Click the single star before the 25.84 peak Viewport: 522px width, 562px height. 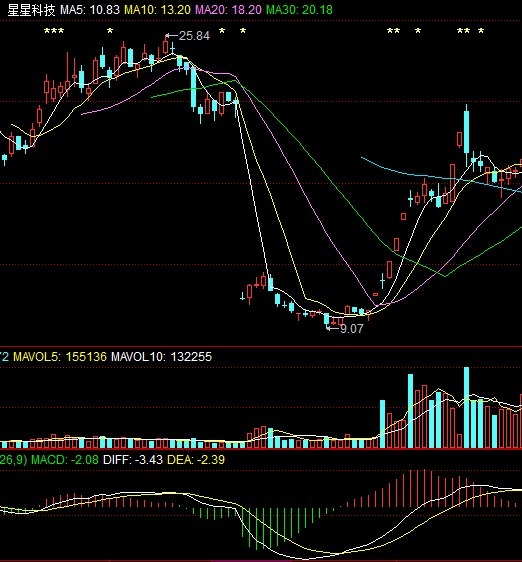point(110,32)
